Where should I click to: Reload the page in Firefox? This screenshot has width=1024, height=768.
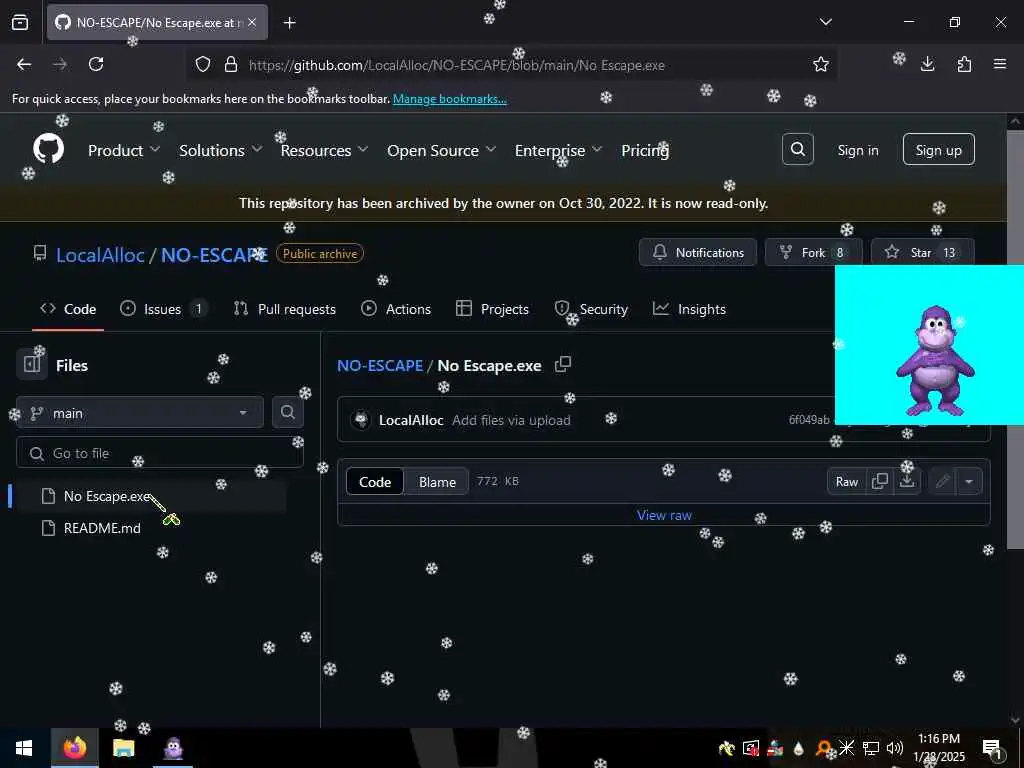click(96, 64)
